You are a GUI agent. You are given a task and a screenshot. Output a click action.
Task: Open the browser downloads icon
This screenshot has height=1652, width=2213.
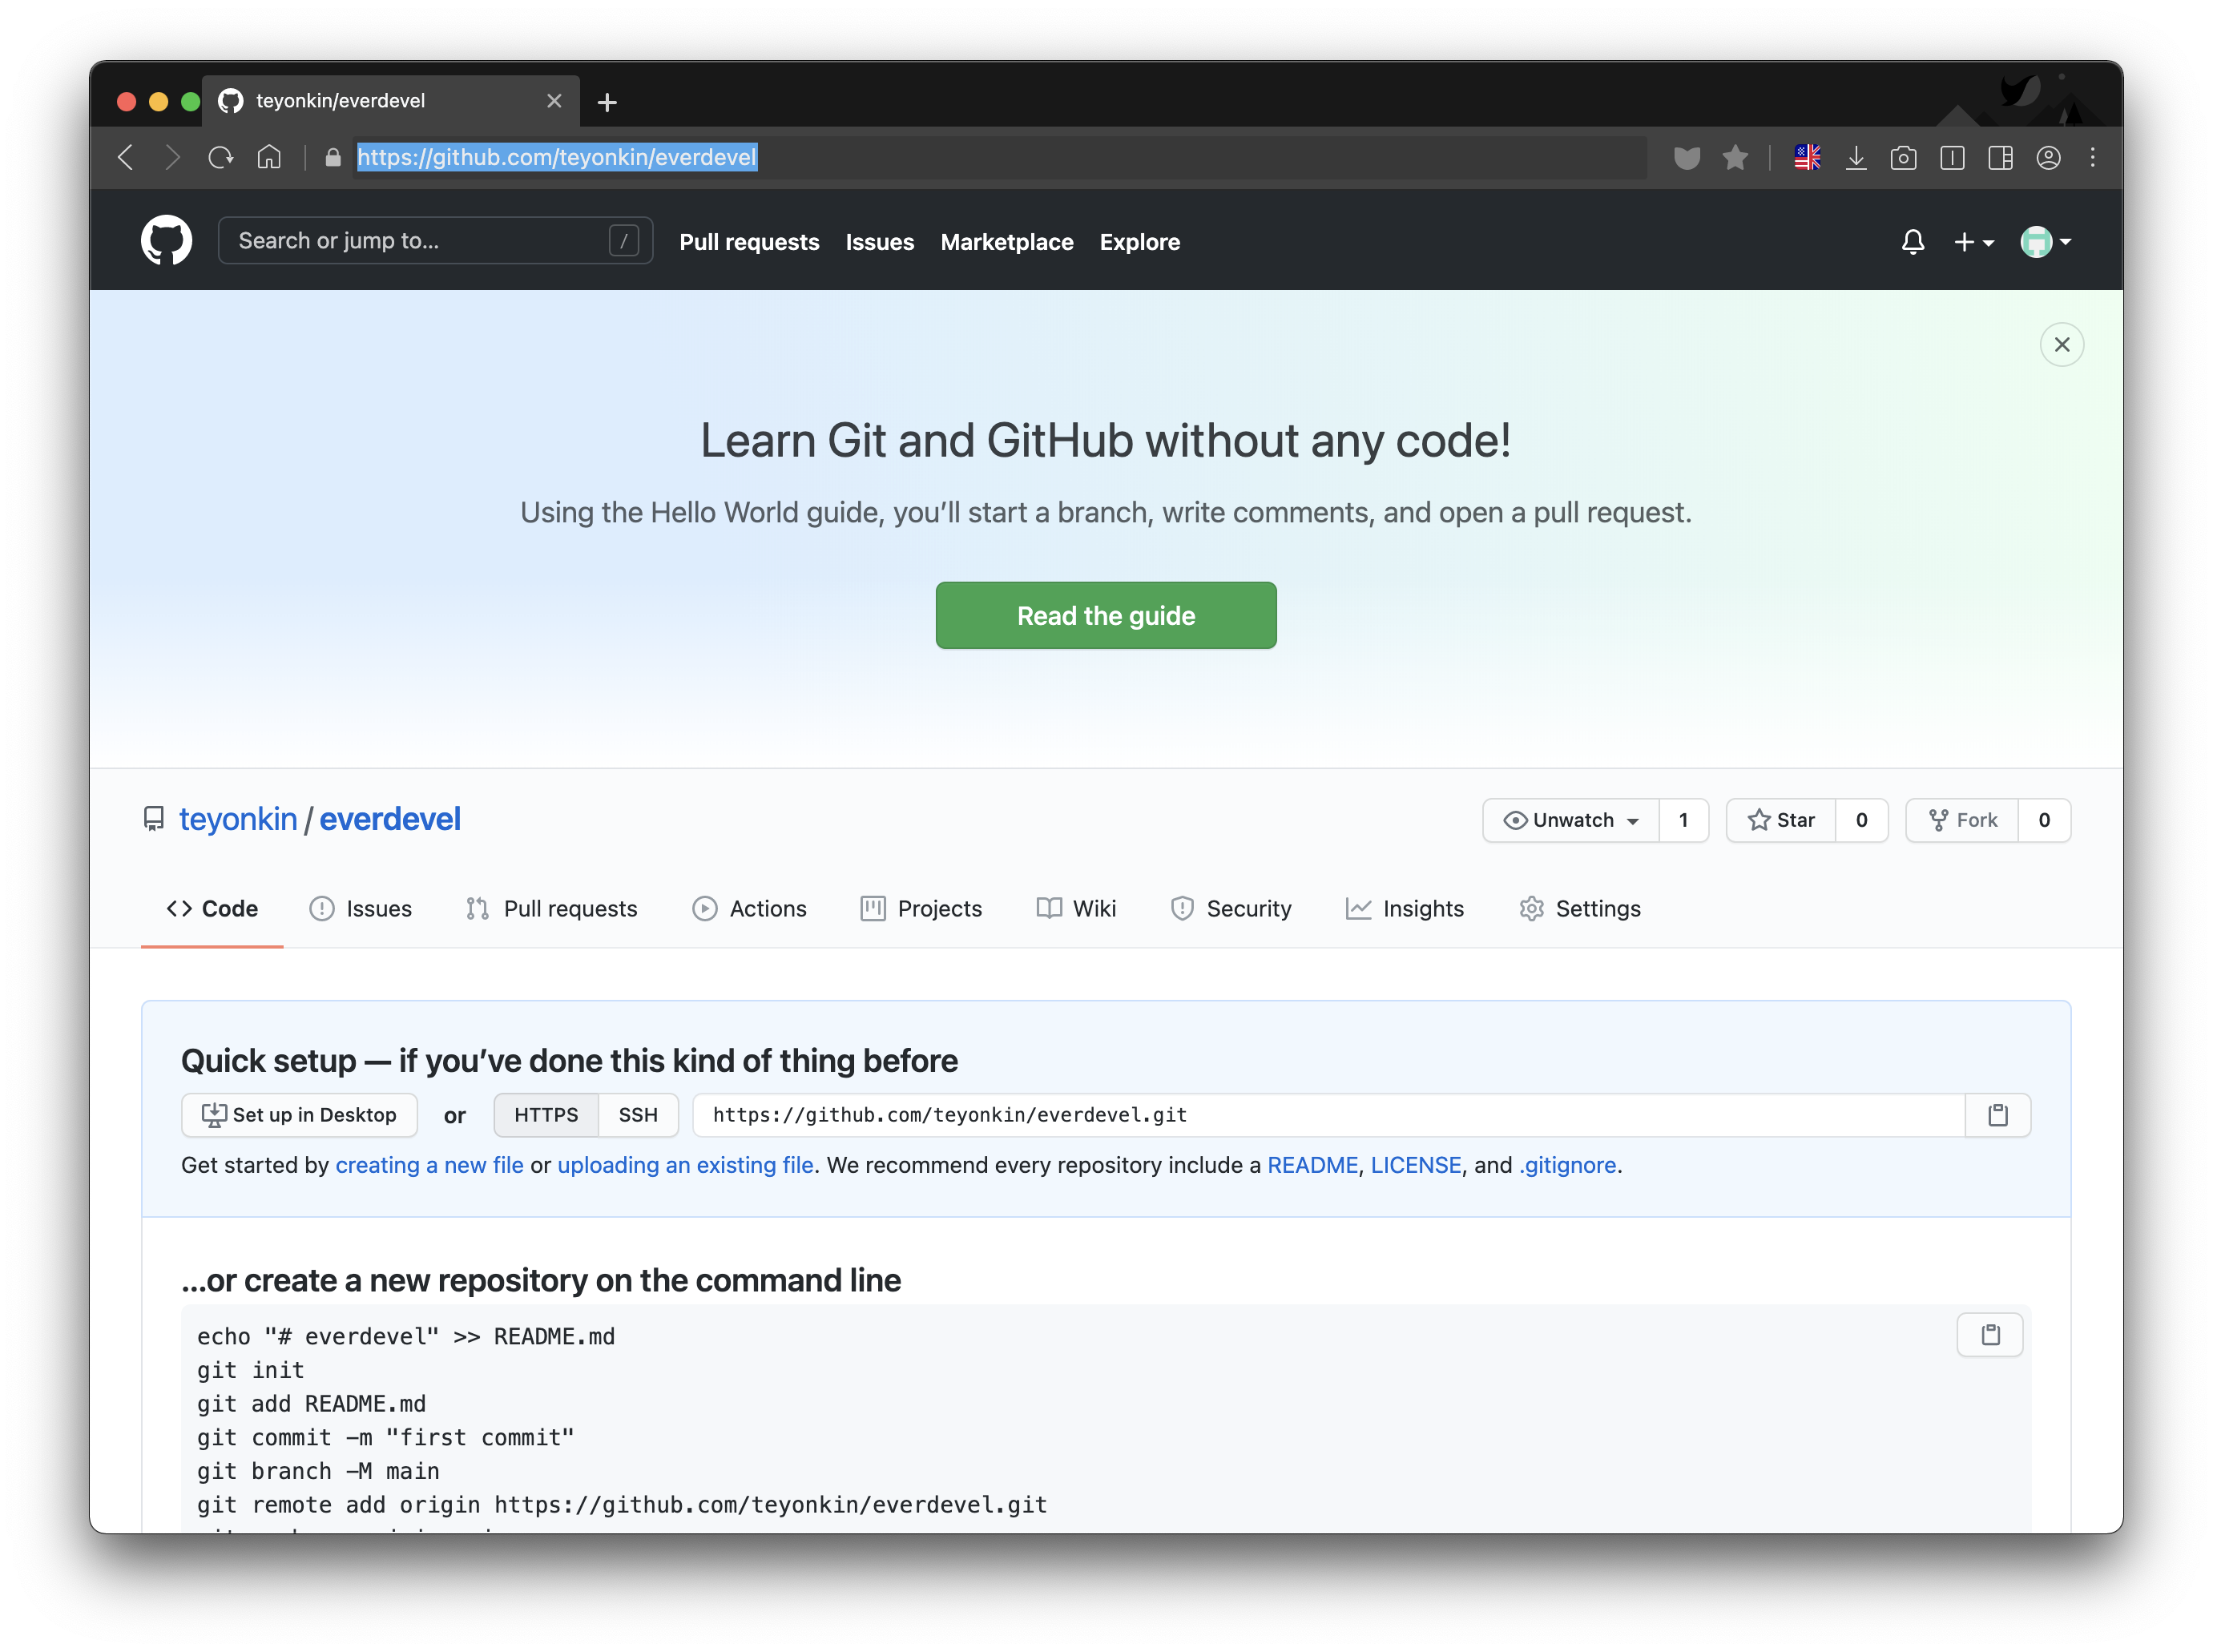coord(1856,157)
